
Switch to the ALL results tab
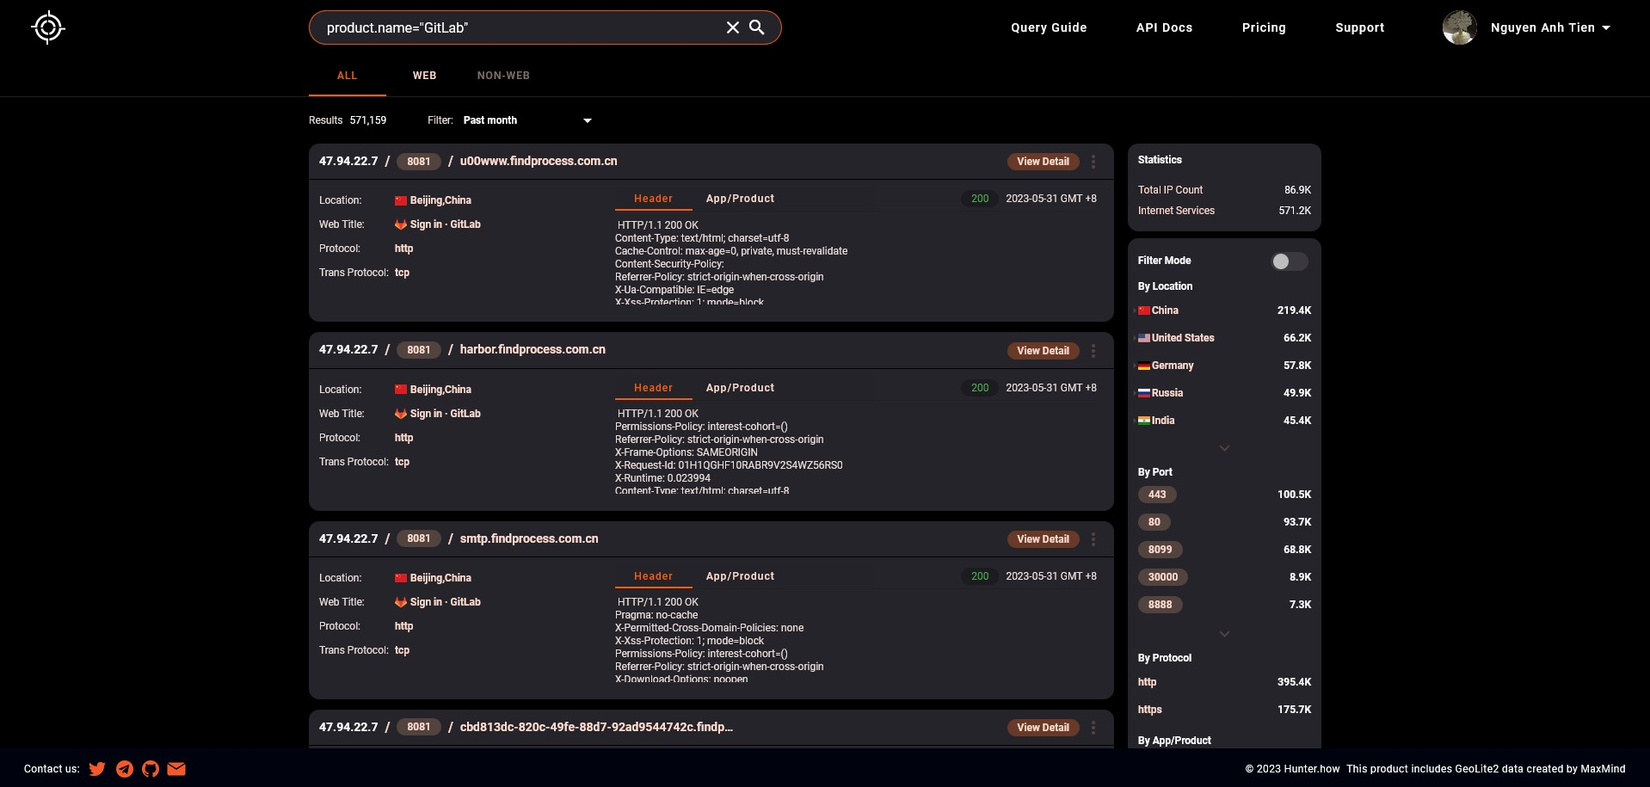[347, 76]
